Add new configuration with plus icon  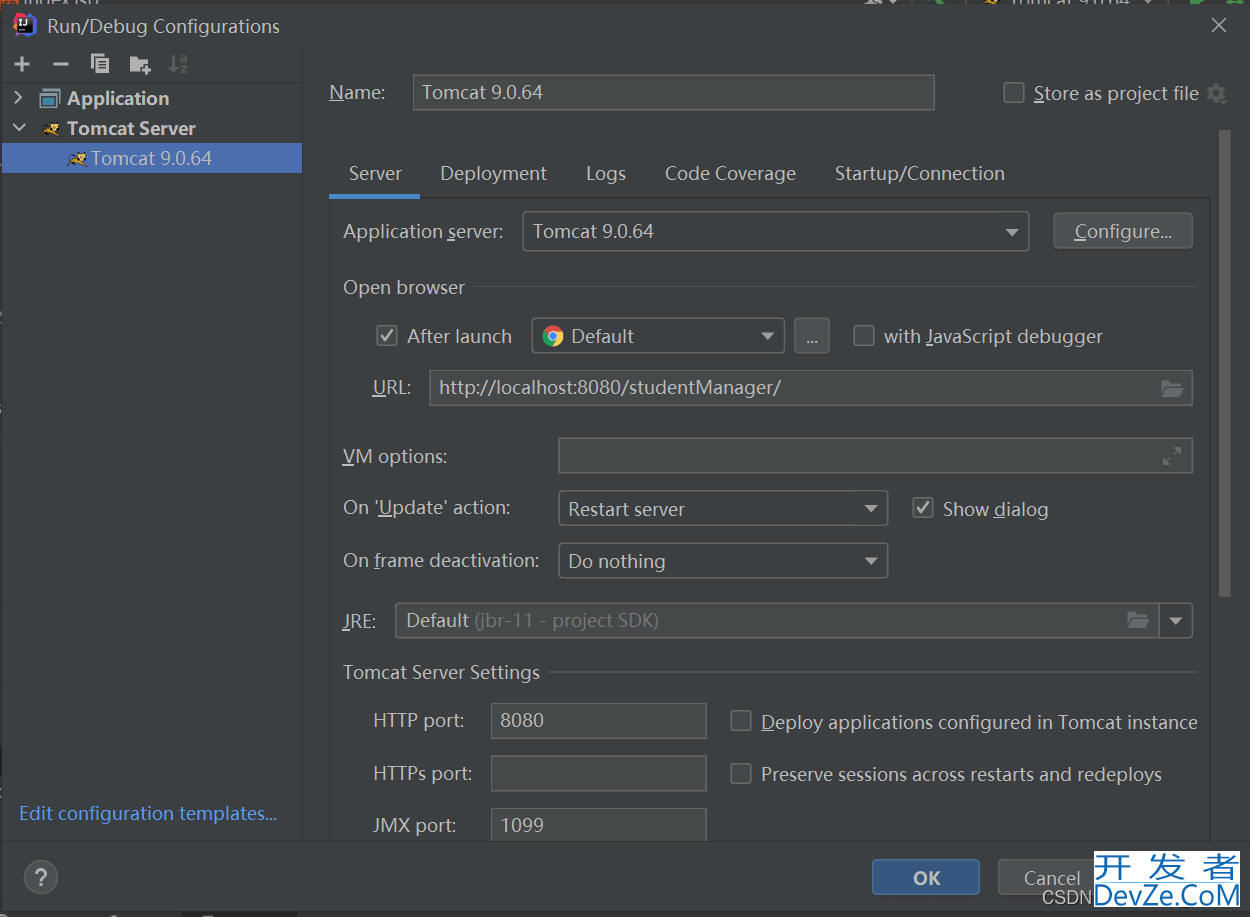click(x=22, y=65)
